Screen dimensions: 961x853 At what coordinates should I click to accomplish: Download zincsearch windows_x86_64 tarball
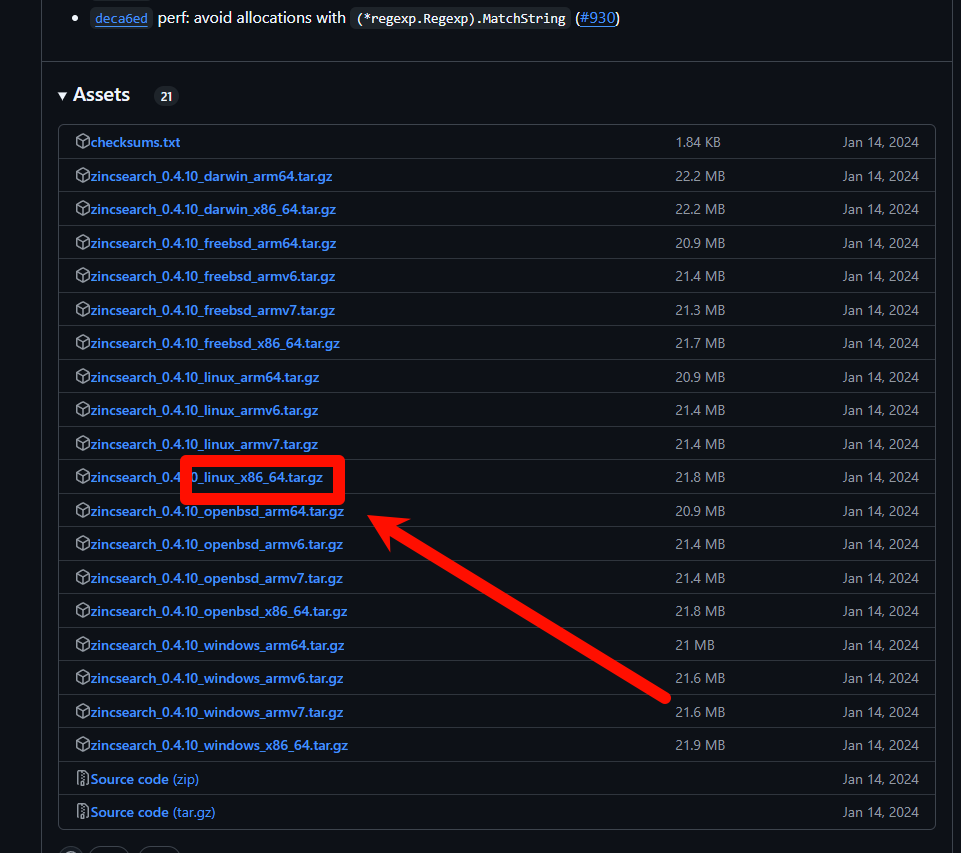click(219, 746)
